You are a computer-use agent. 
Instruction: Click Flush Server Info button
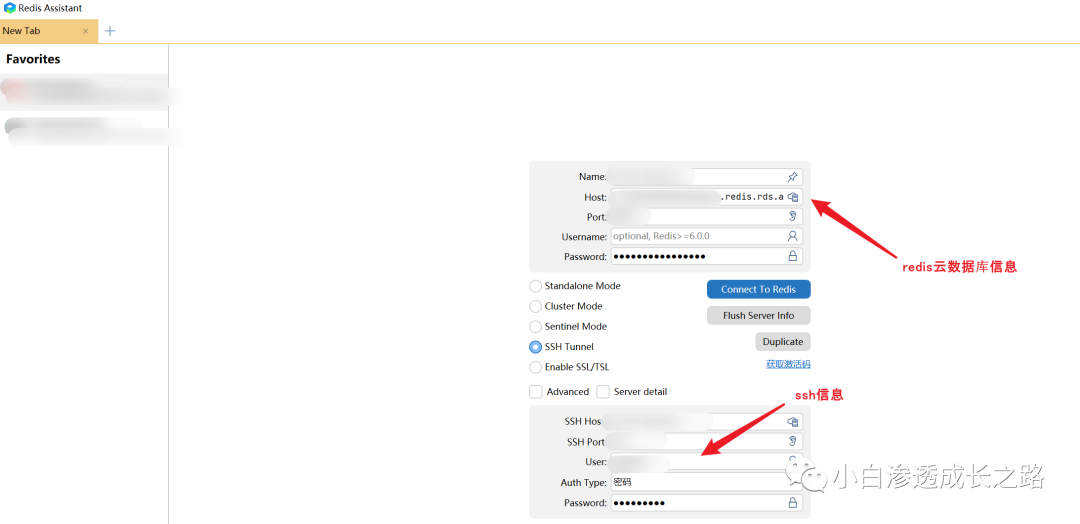click(758, 315)
